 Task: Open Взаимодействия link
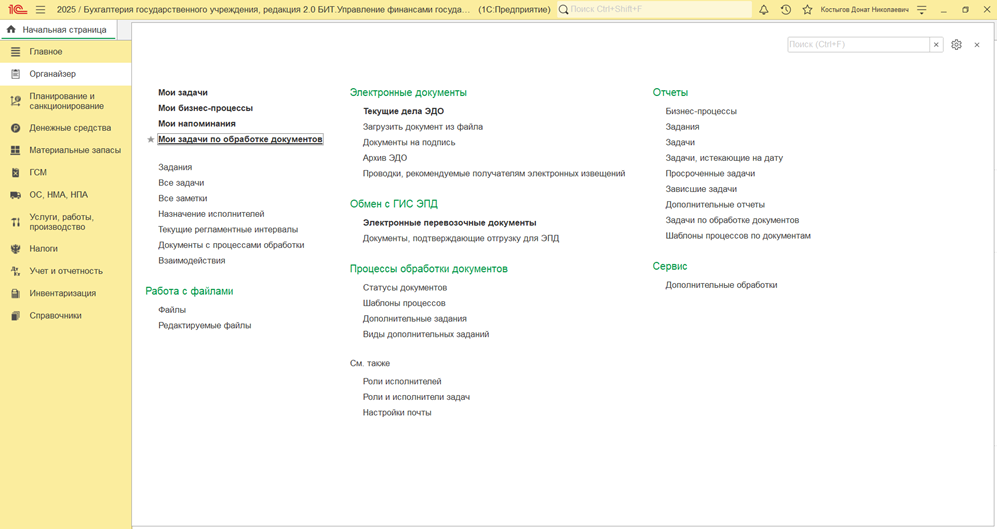[x=191, y=261]
